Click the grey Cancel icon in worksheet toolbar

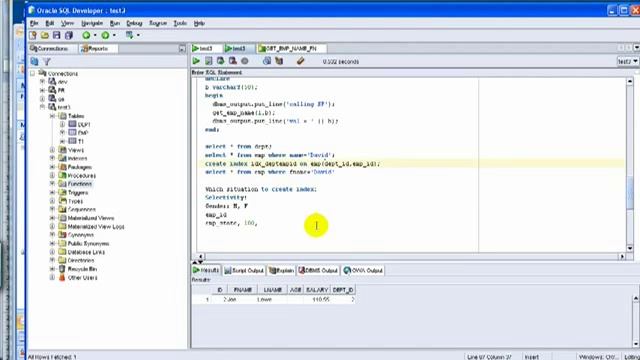pos(244,61)
